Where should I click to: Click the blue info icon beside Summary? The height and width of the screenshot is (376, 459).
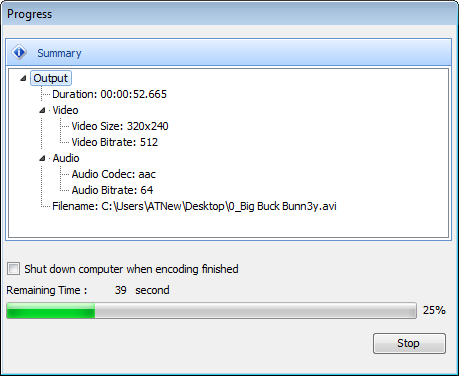tap(19, 52)
